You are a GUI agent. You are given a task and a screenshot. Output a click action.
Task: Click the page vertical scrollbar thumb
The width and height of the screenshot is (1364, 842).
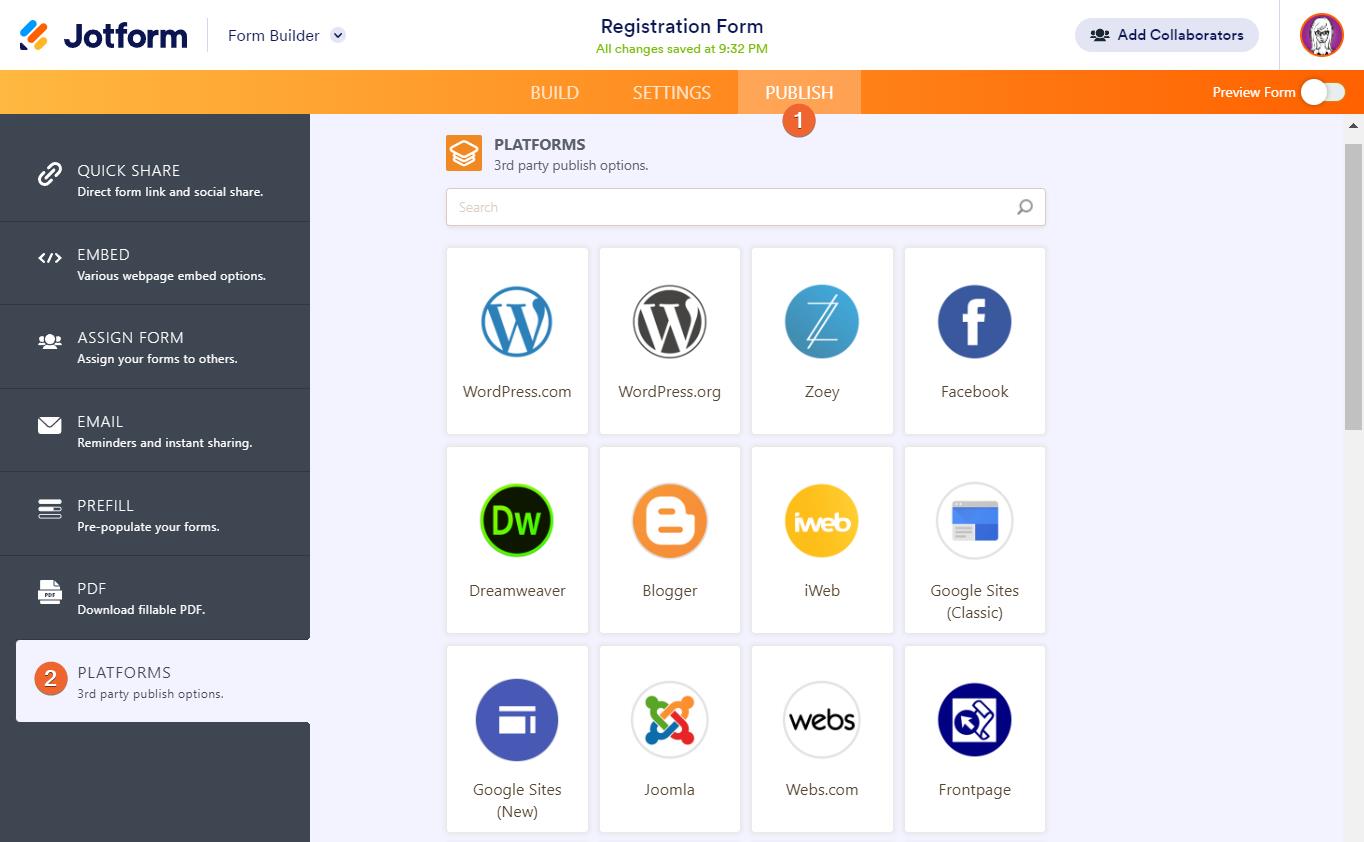1354,287
